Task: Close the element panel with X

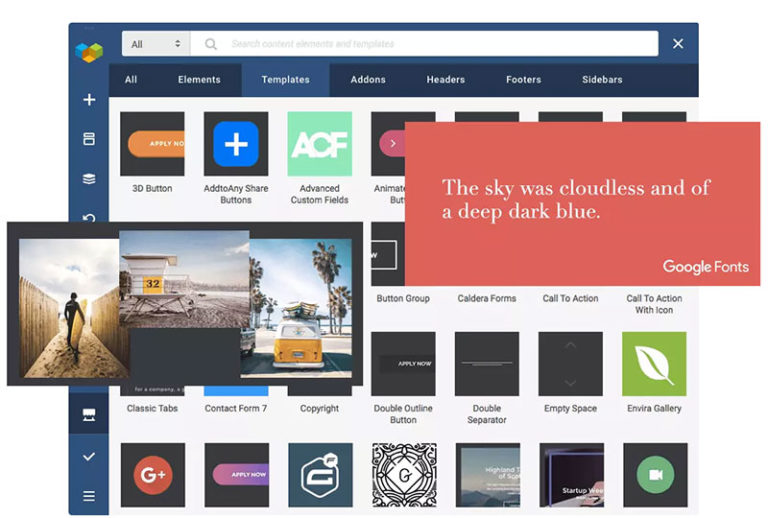Action: (678, 44)
